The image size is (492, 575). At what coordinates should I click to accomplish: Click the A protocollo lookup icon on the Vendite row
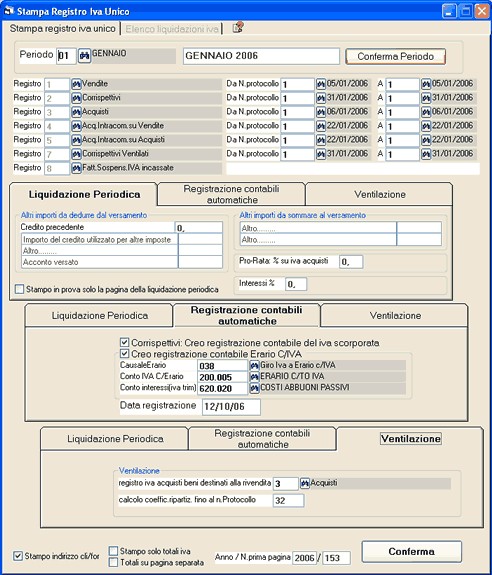pyautogui.click(x=426, y=84)
